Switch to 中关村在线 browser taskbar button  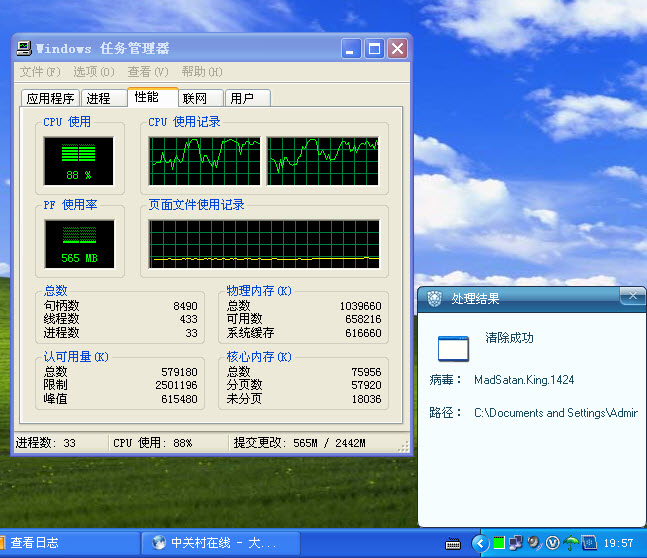pos(221,543)
